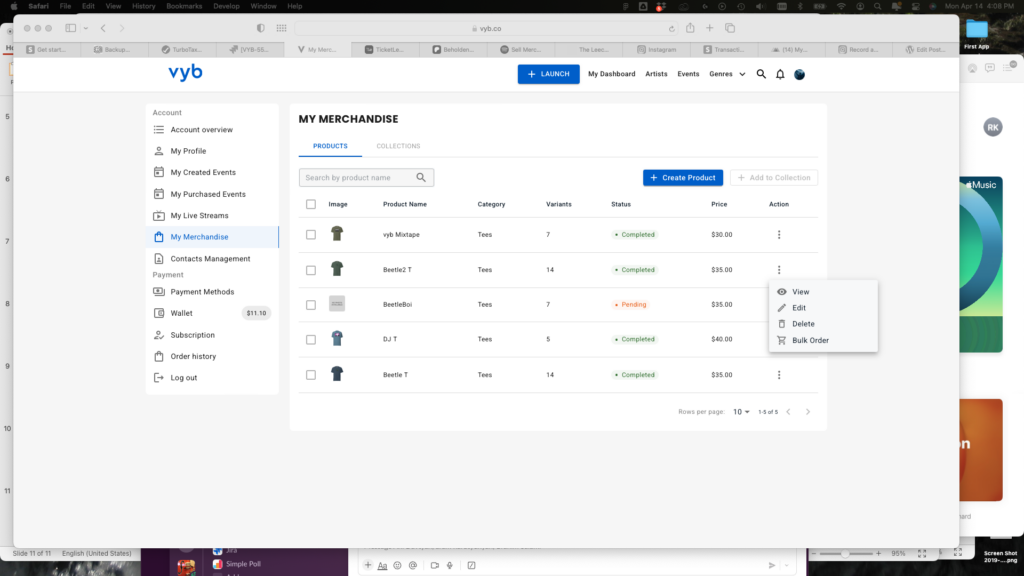Viewport: 1024px width, 576px height.
Task: Click the Subscription icon in sidebar
Action: coord(159,335)
